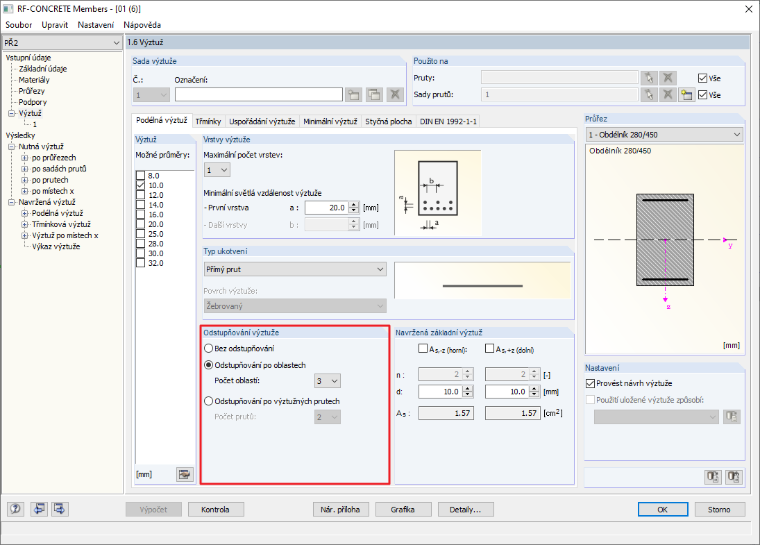Image resolution: width=760 pixels, height=545 pixels.
Task: Click the copy reinforcement set icon
Action: click(x=374, y=95)
